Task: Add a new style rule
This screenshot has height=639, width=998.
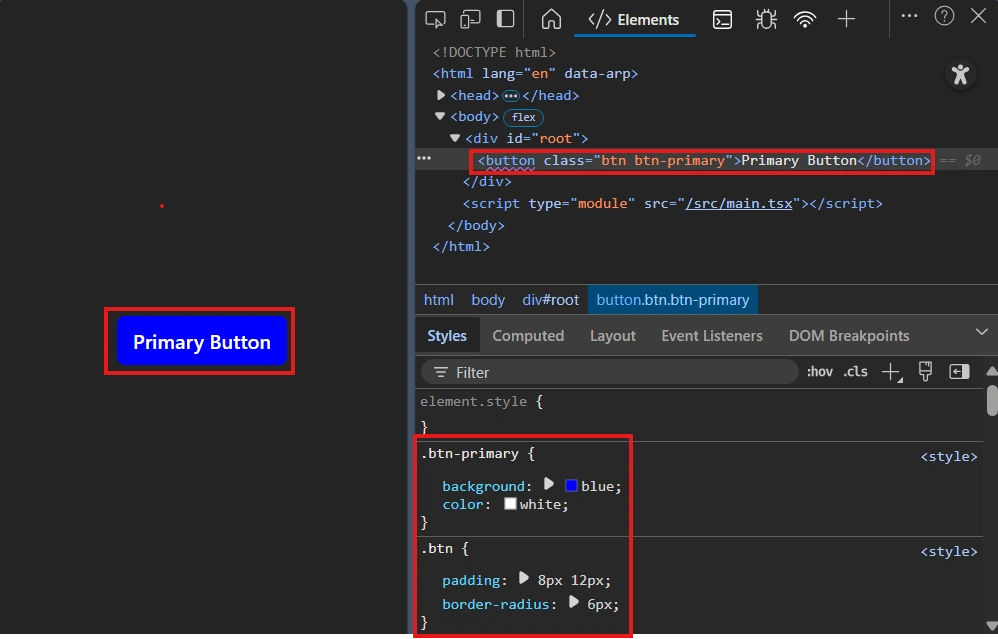Action: 891,372
